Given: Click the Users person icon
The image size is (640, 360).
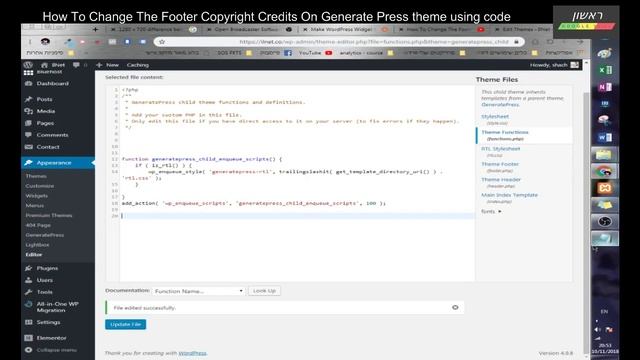Looking at the screenshot, I should [28, 280].
